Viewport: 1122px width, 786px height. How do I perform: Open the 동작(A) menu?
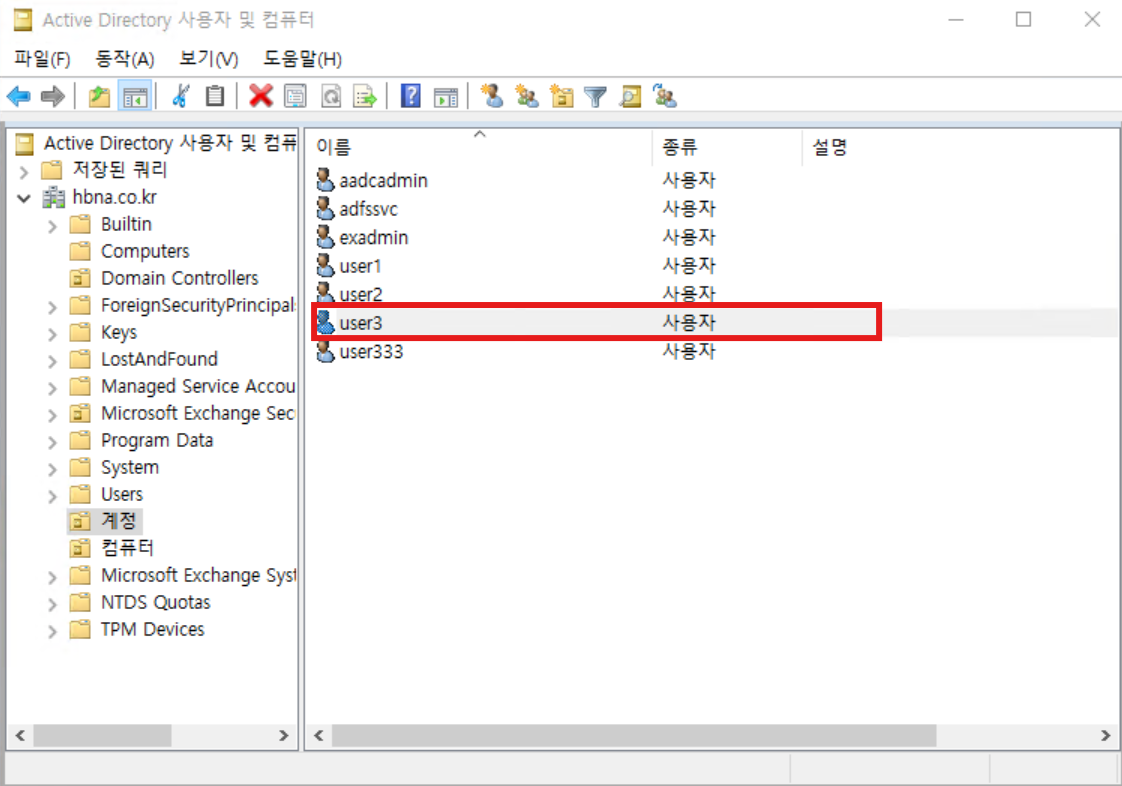click(125, 59)
